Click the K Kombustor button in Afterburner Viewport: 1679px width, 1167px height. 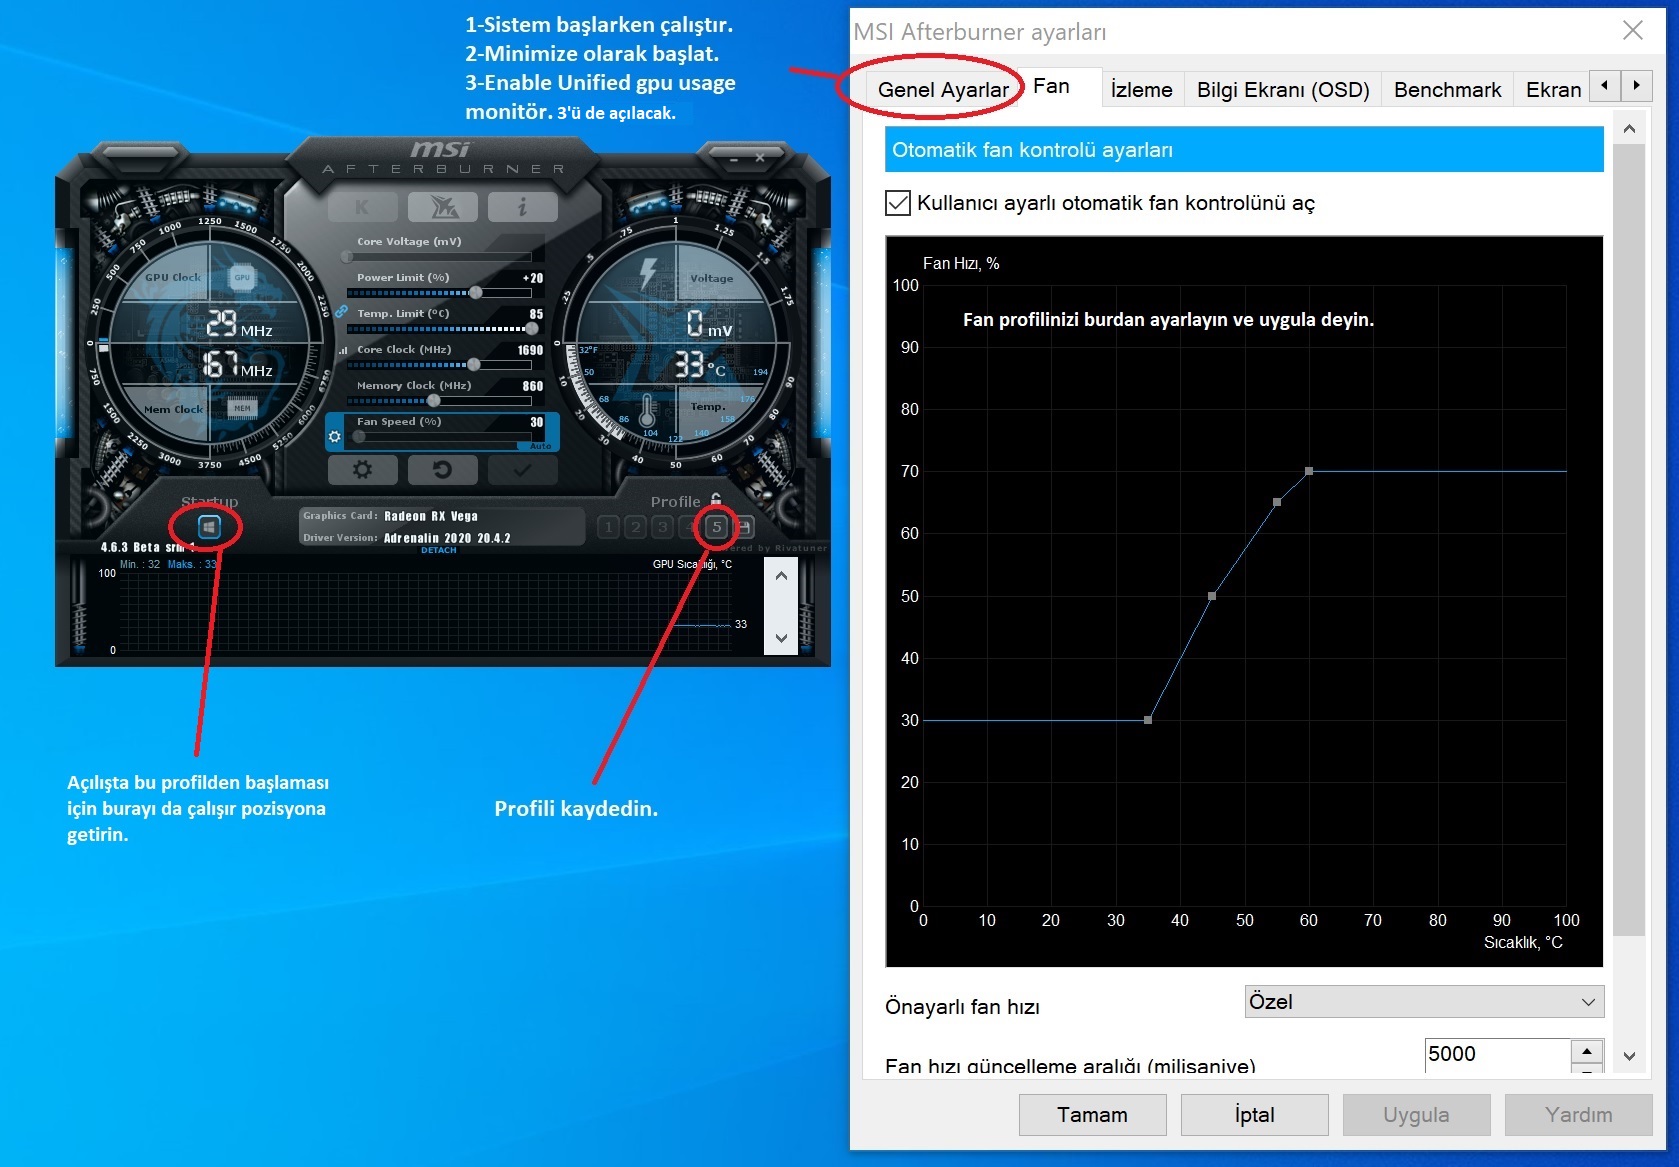(362, 207)
